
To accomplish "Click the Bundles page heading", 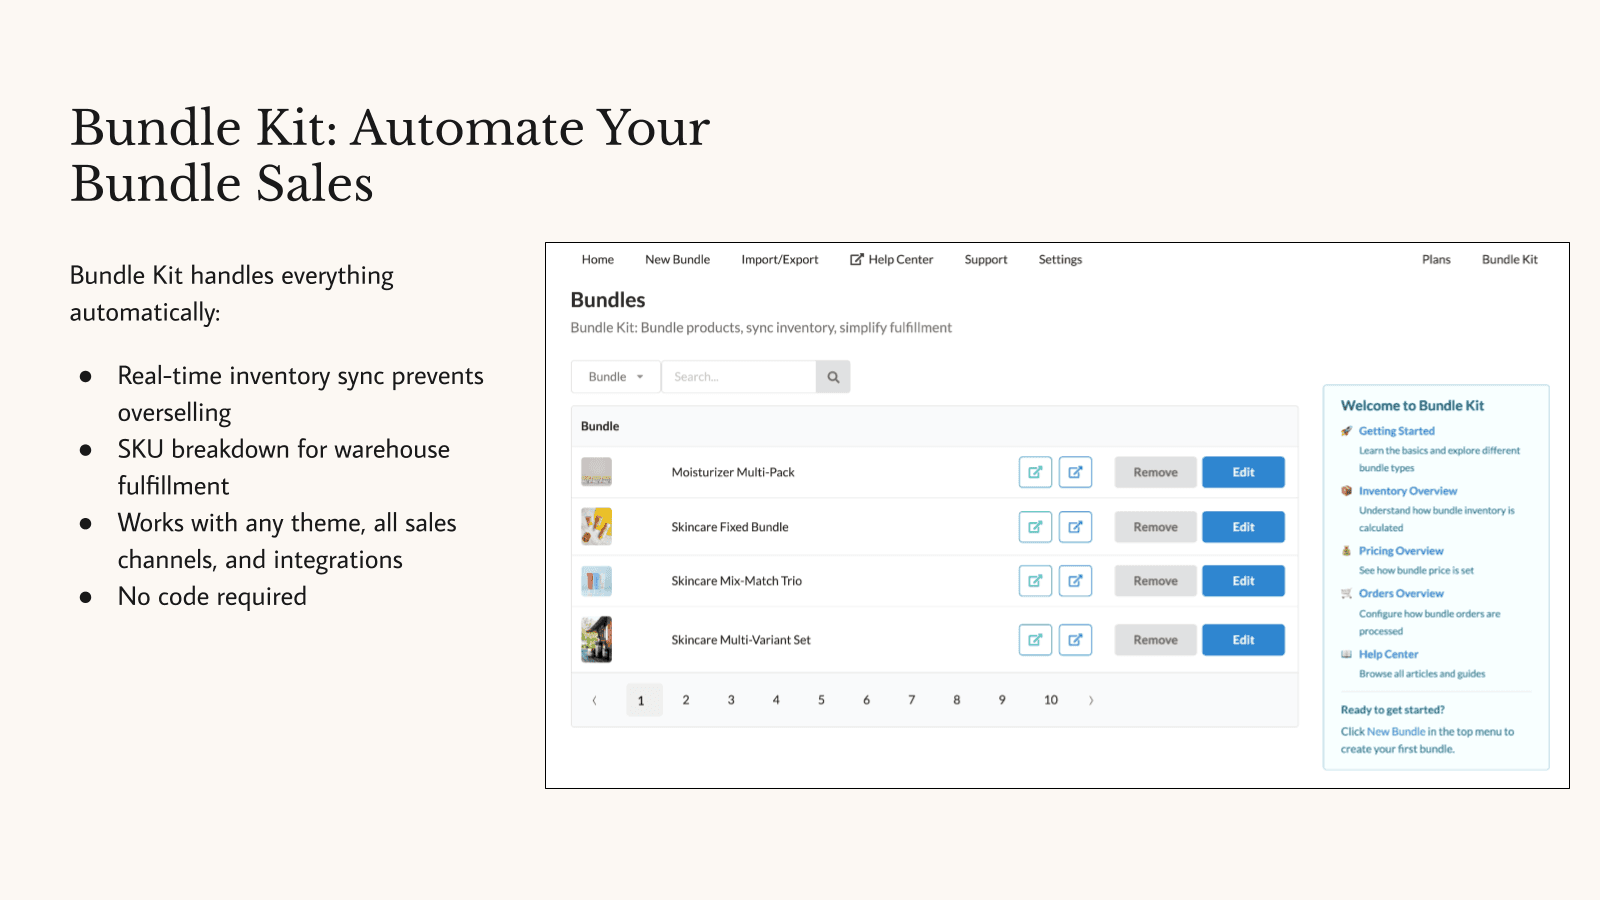I will pyautogui.click(x=608, y=300).
